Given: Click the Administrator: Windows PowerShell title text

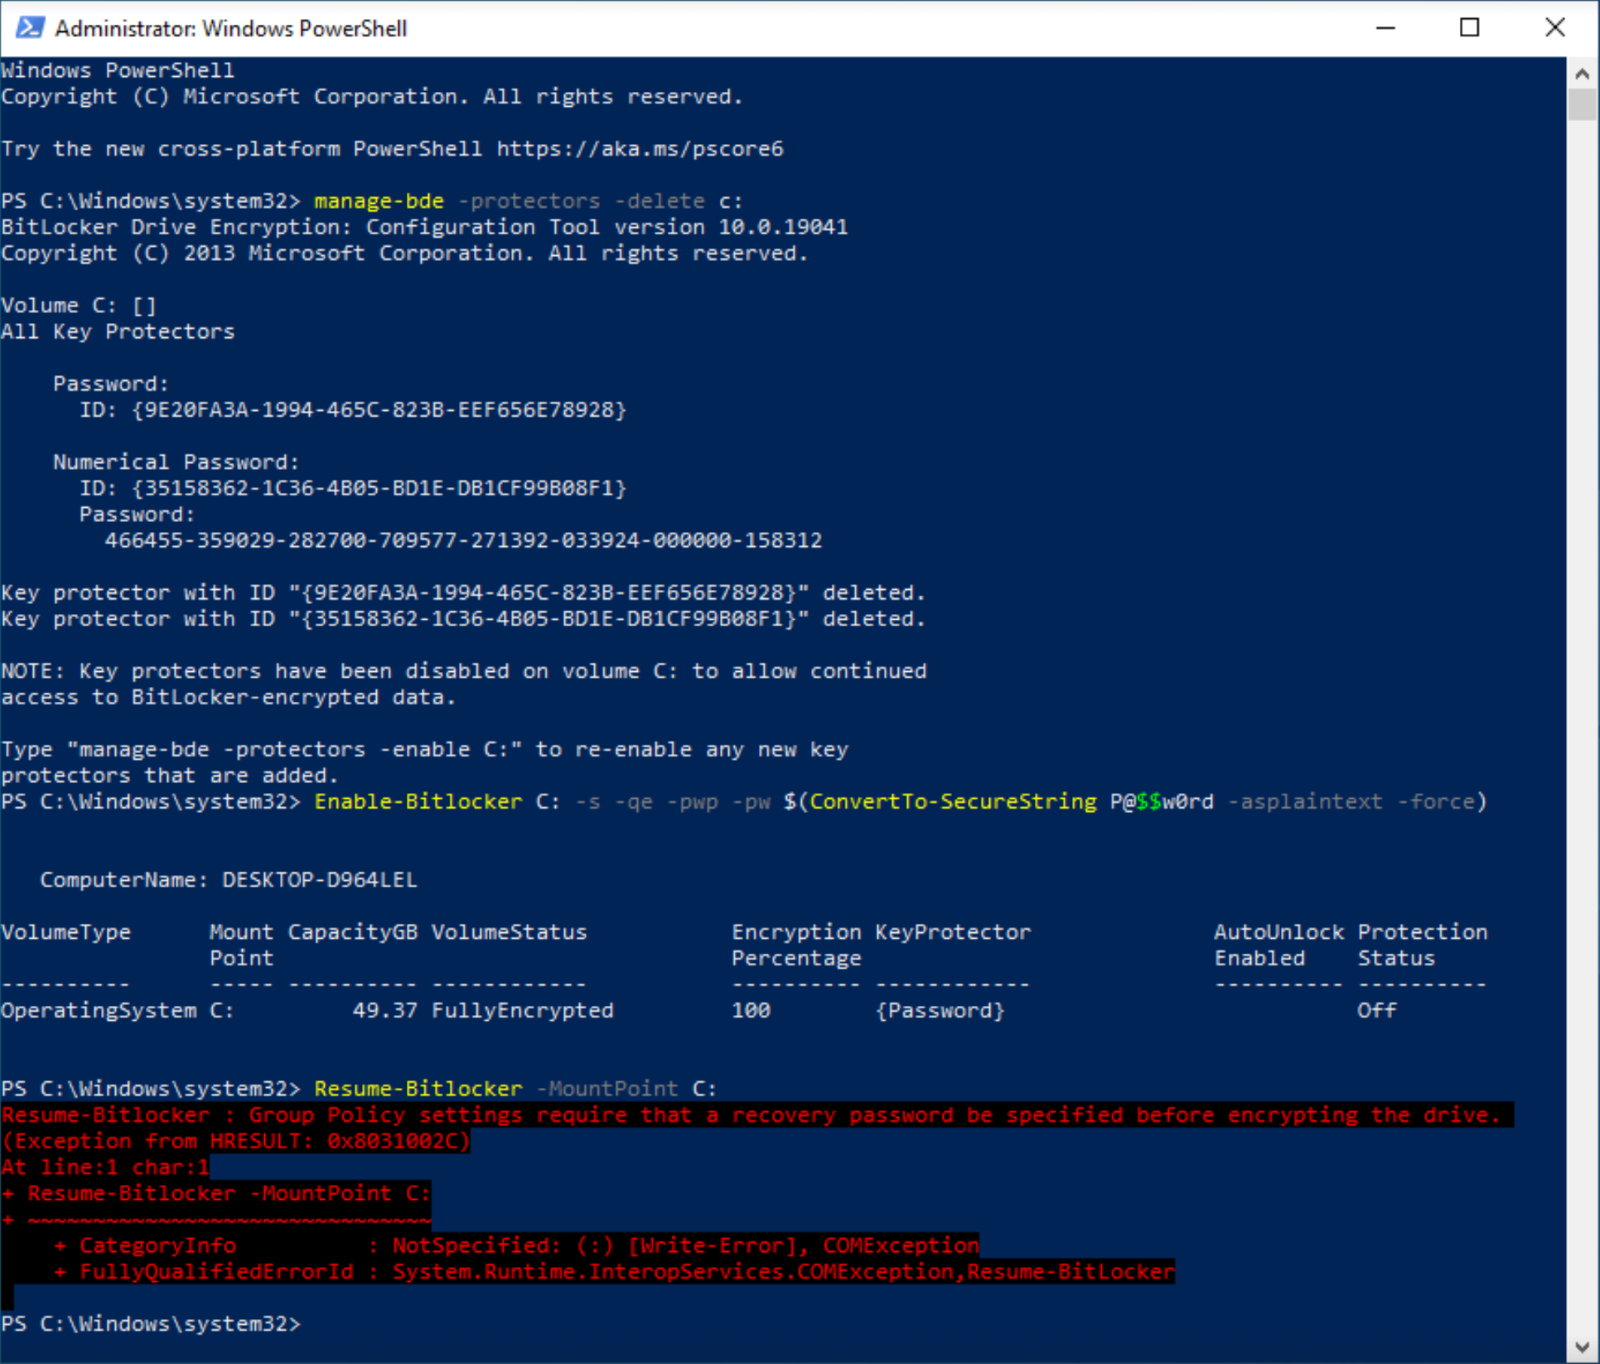Looking at the screenshot, I should click(x=231, y=28).
